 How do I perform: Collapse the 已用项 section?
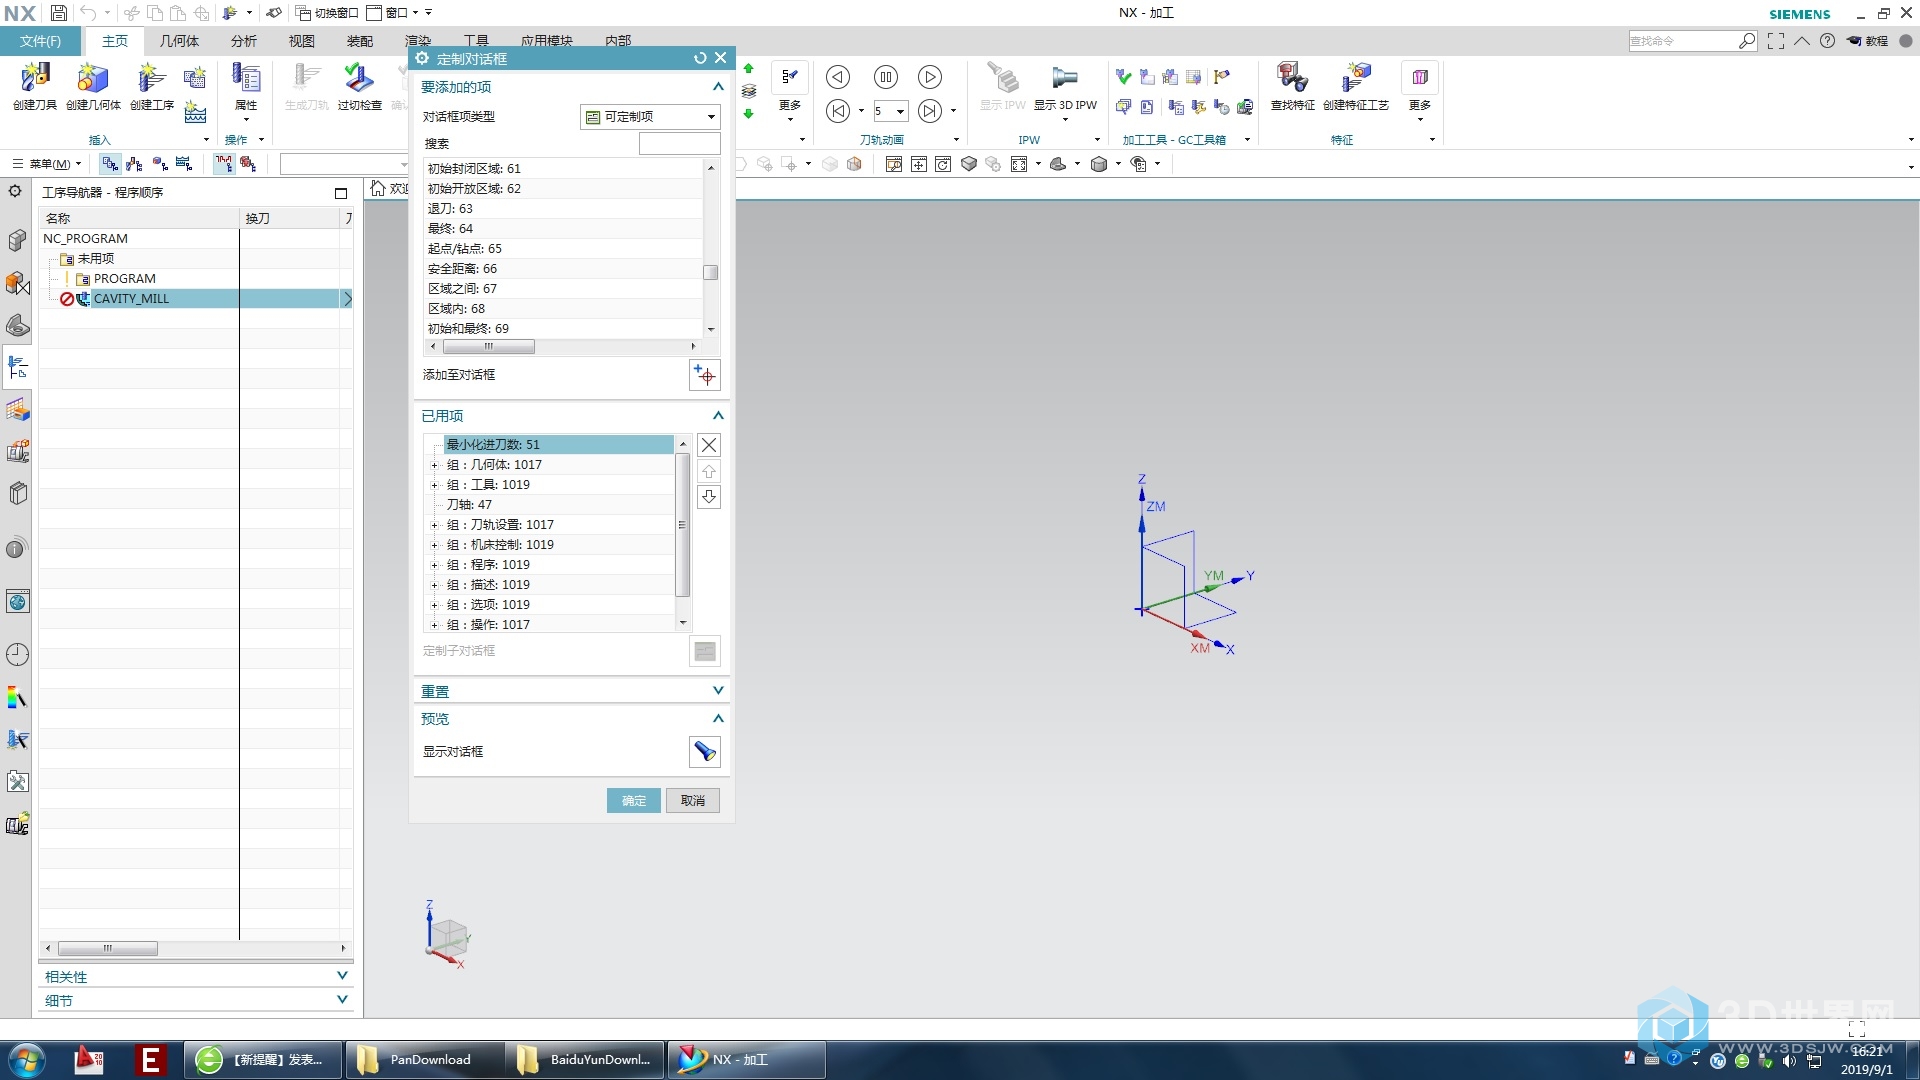click(718, 416)
